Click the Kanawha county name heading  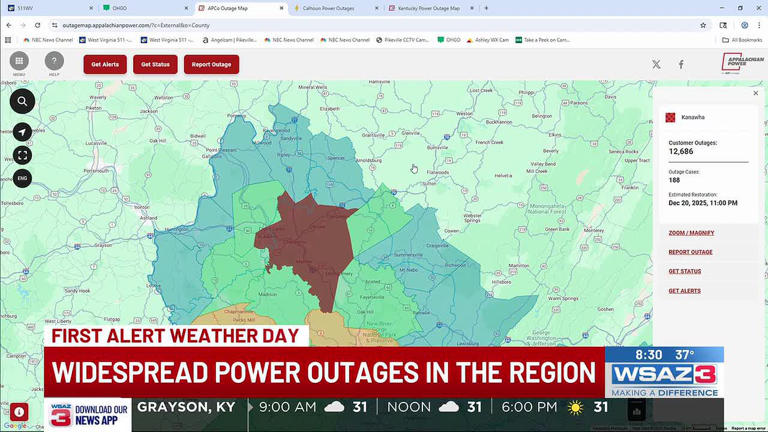tap(693, 118)
